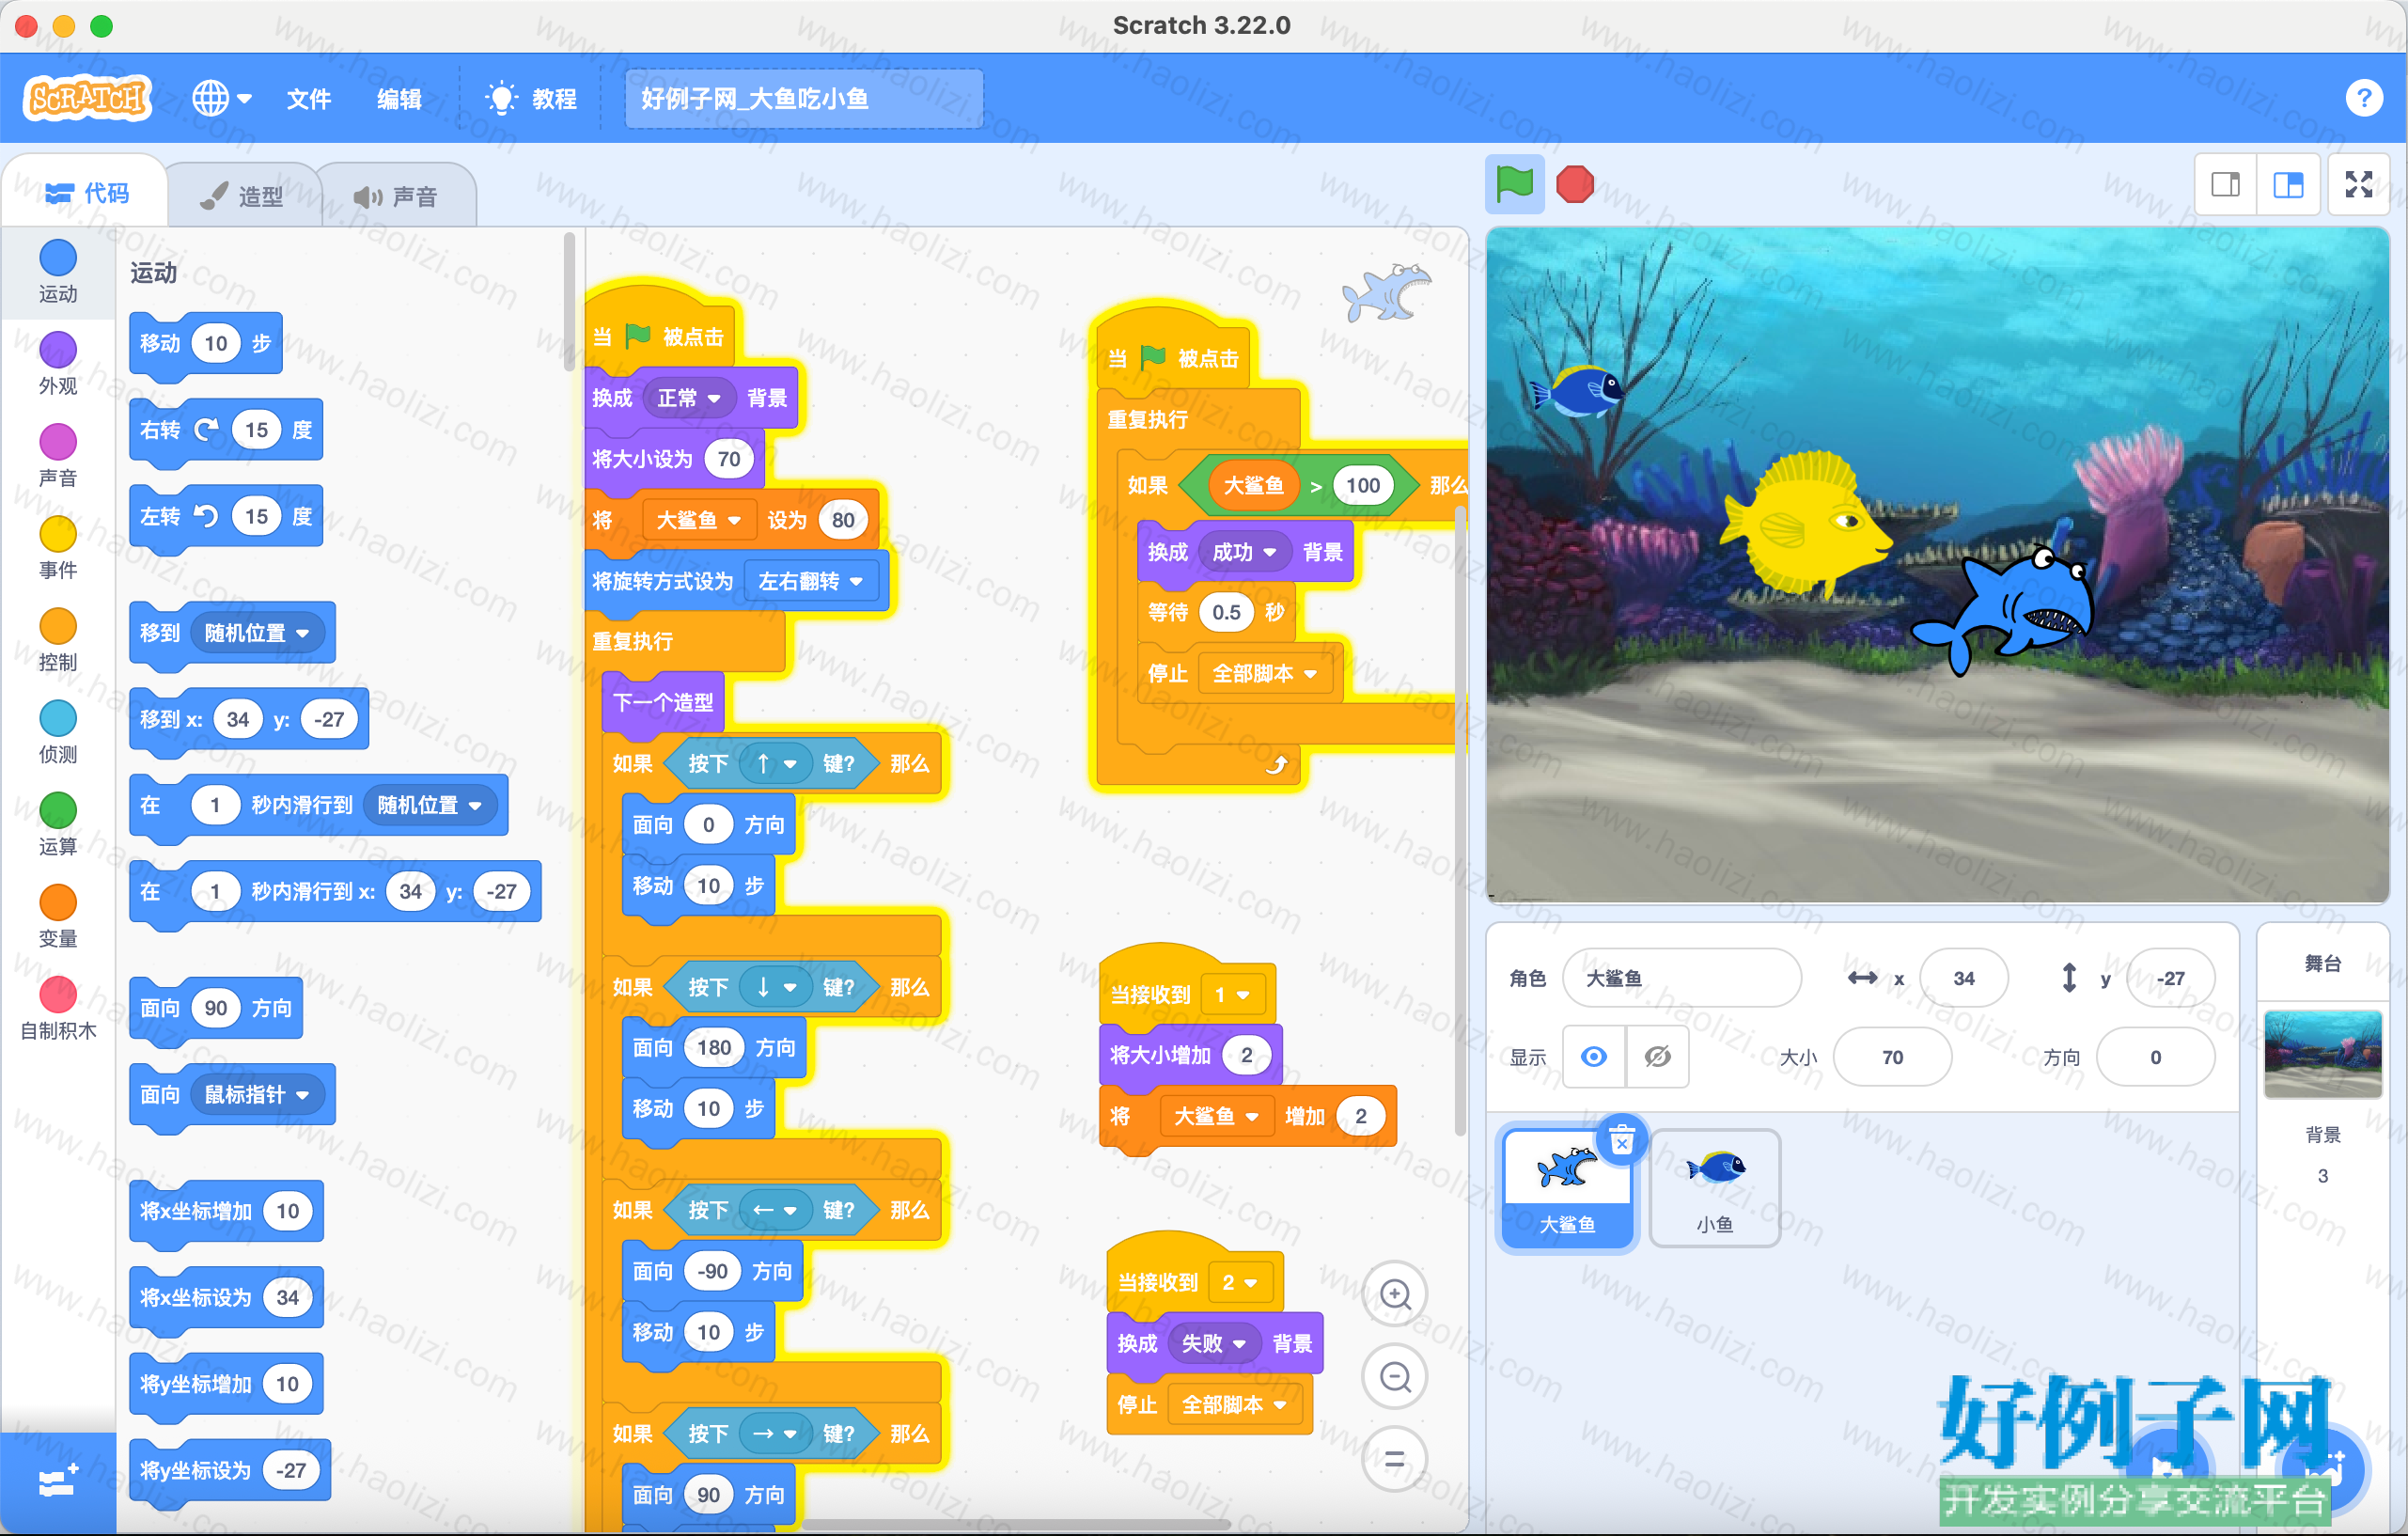Edit the sprite 方向 direction field
2408x1536 pixels.
[2154, 1057]
